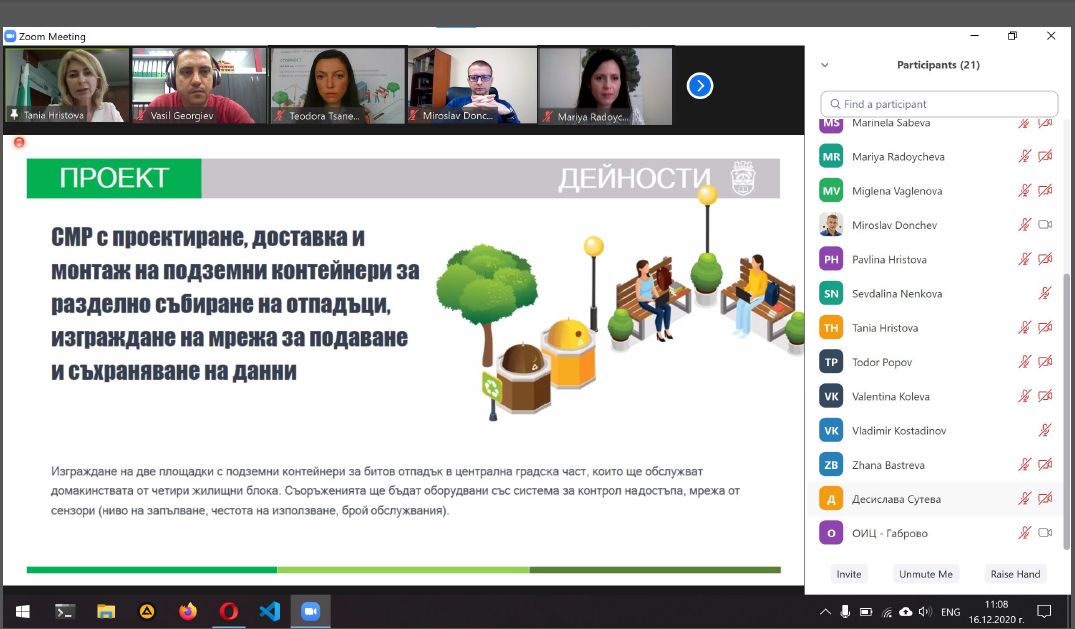Viewport: 1075px width, 629px height.
Task: Toggle Todor Popov's disabled video icon
Action: (x=1045, y=362)
